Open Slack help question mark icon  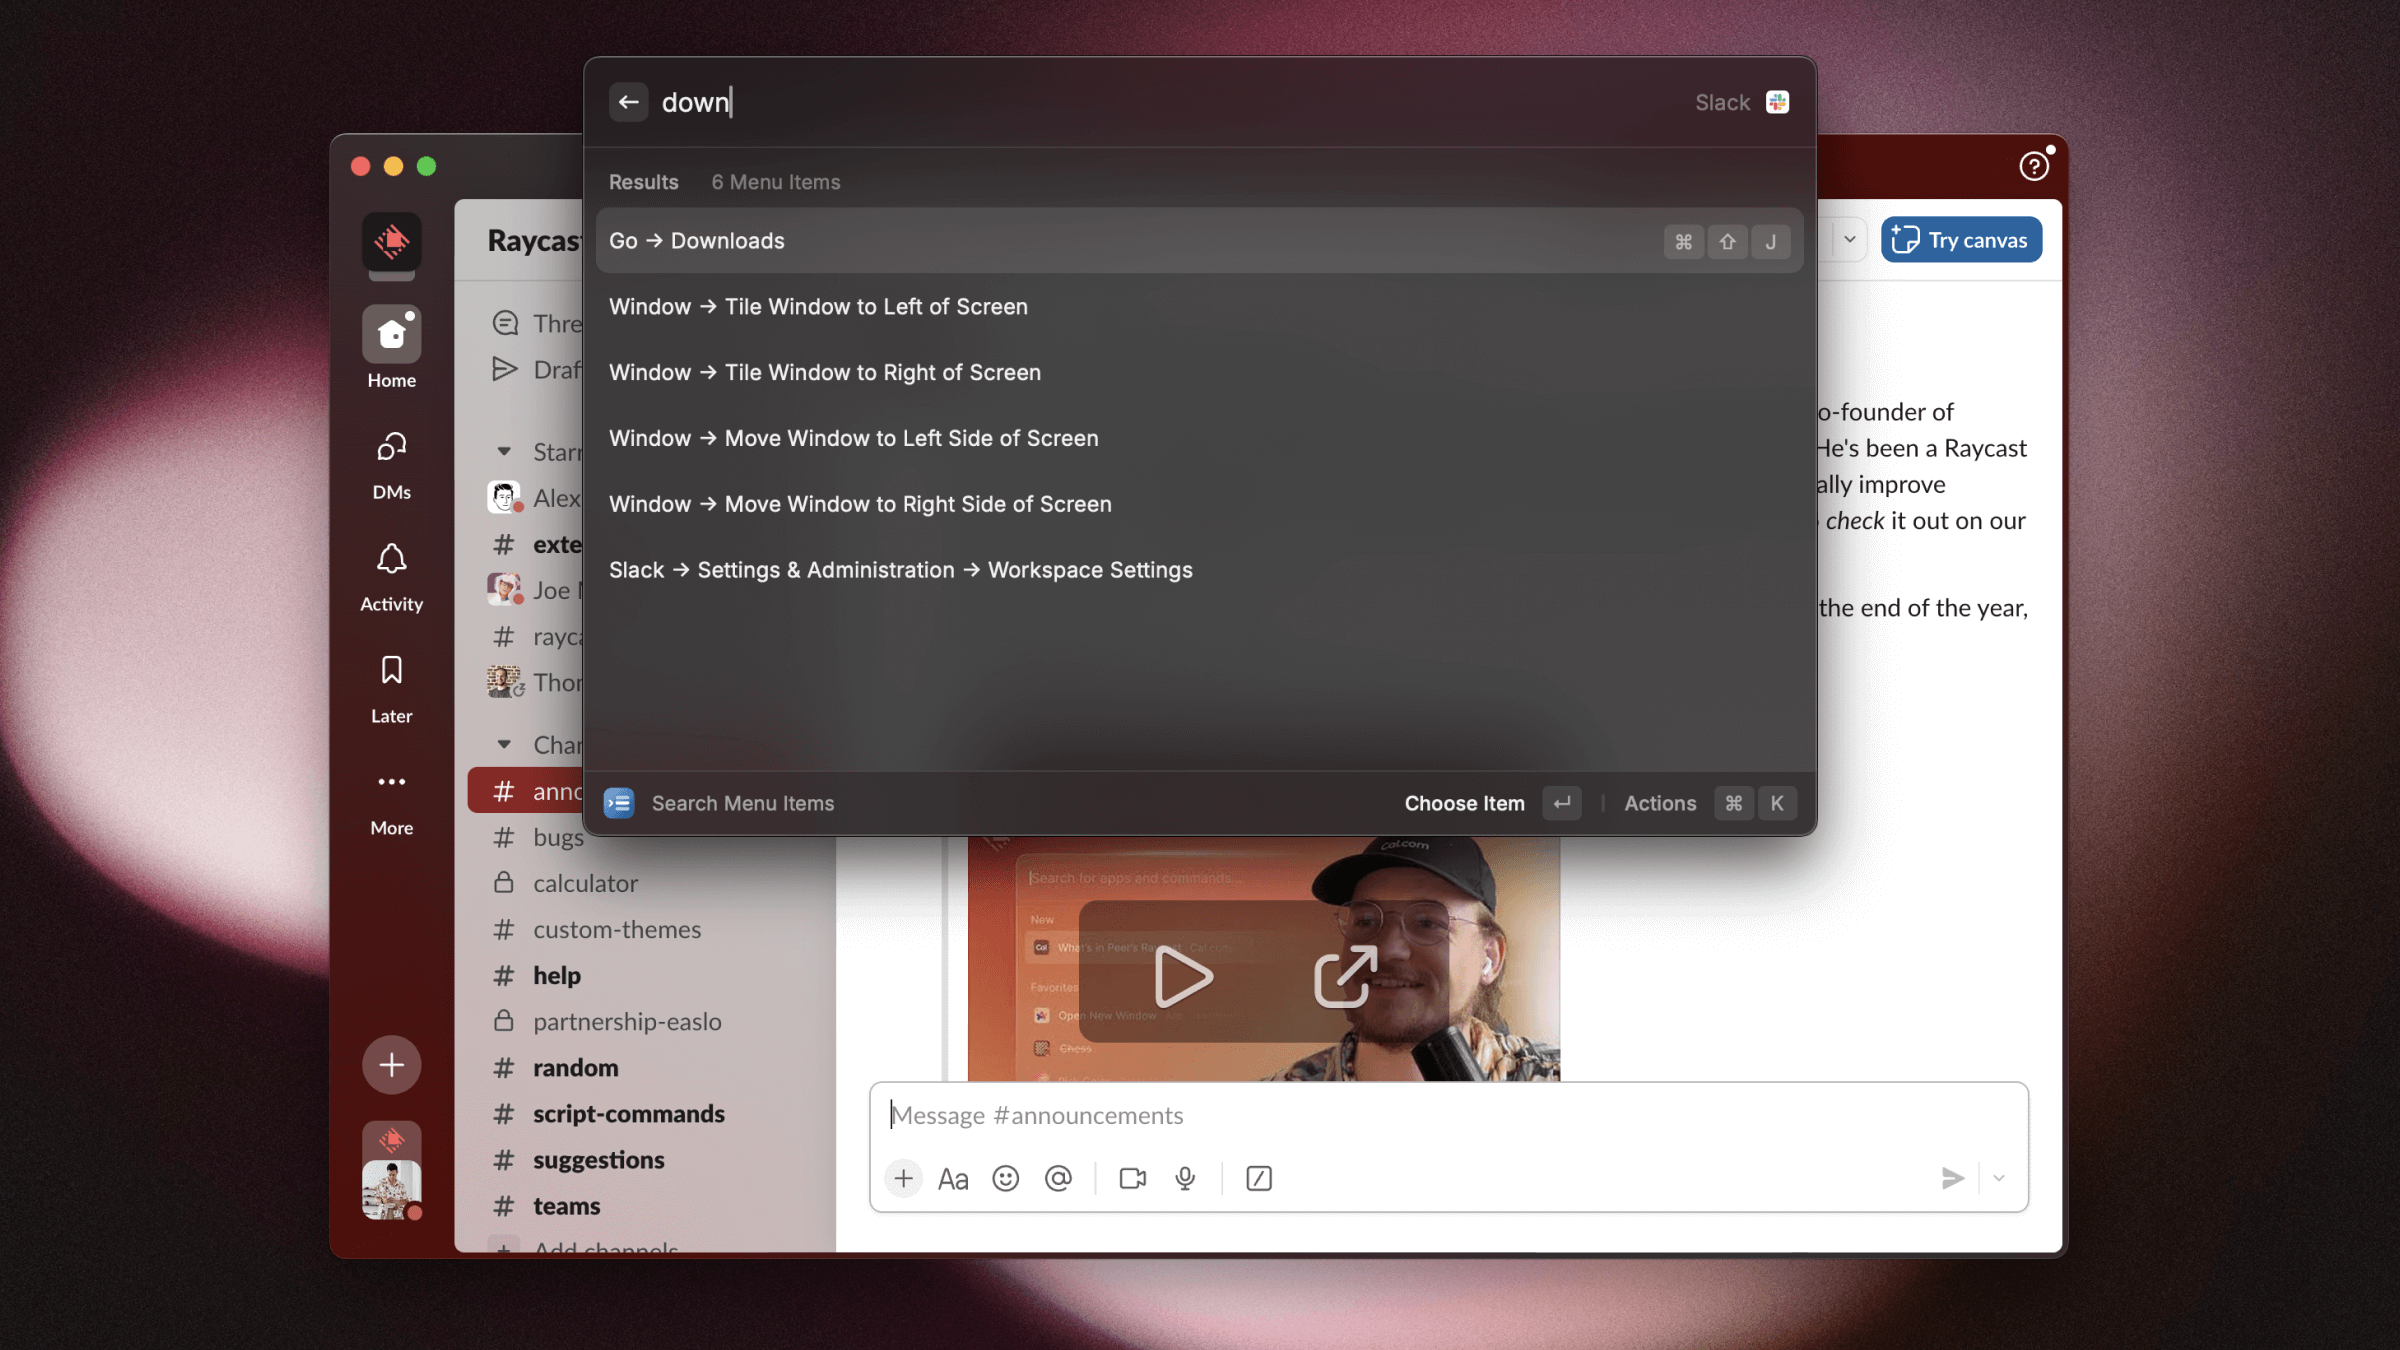click(x=2034, y=166)
